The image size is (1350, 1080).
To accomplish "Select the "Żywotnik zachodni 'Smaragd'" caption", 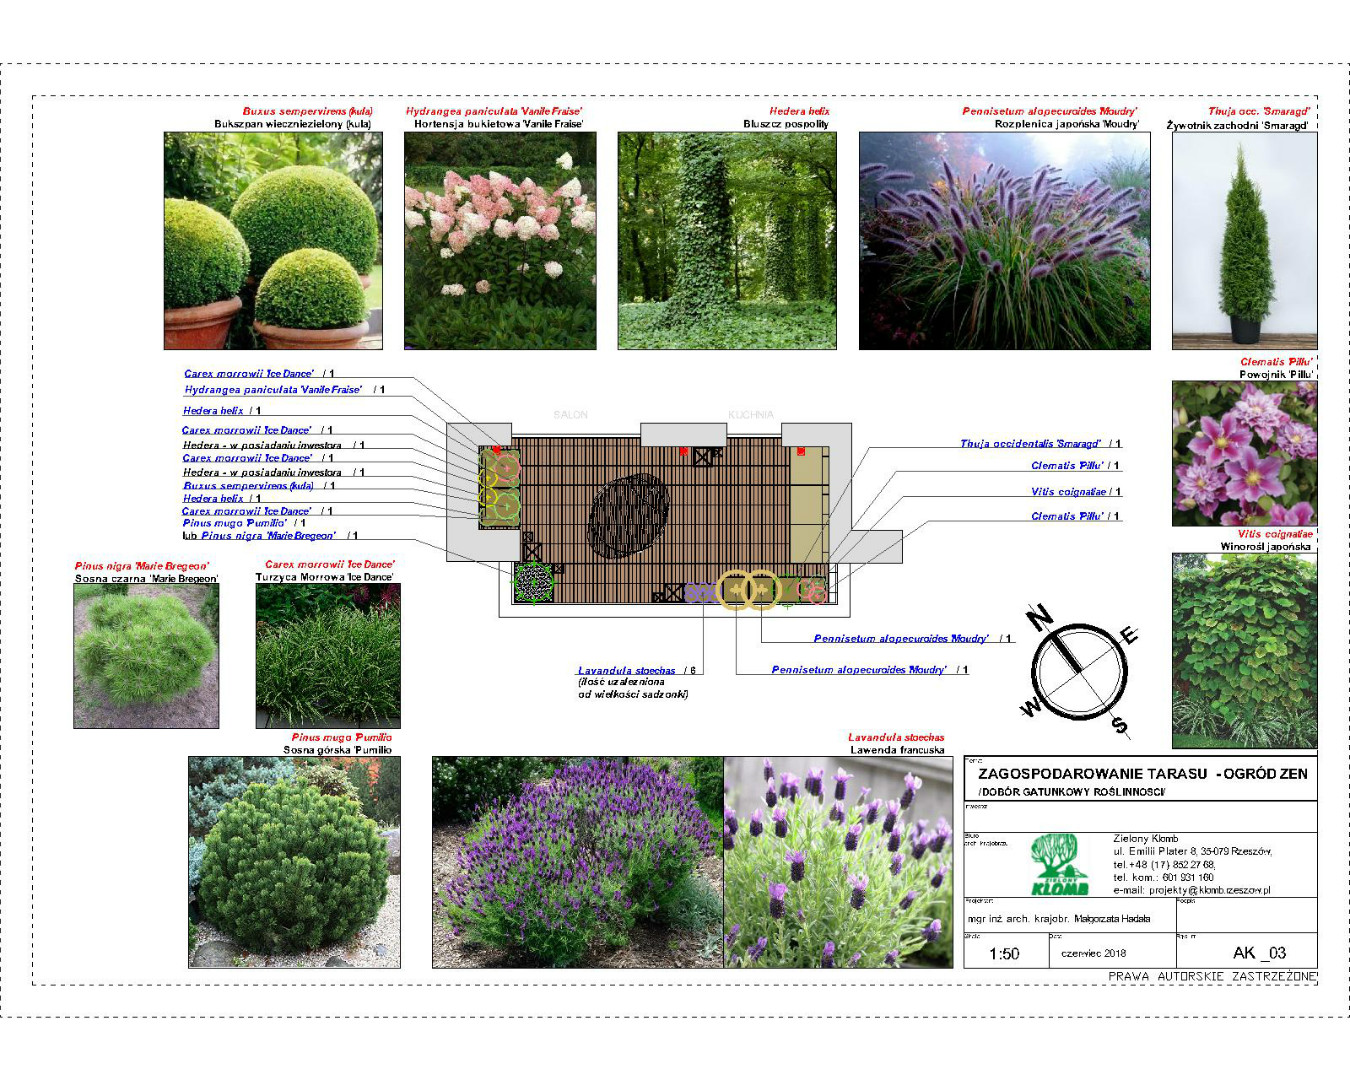I will pyautogui.click(x=1238, y=125).
